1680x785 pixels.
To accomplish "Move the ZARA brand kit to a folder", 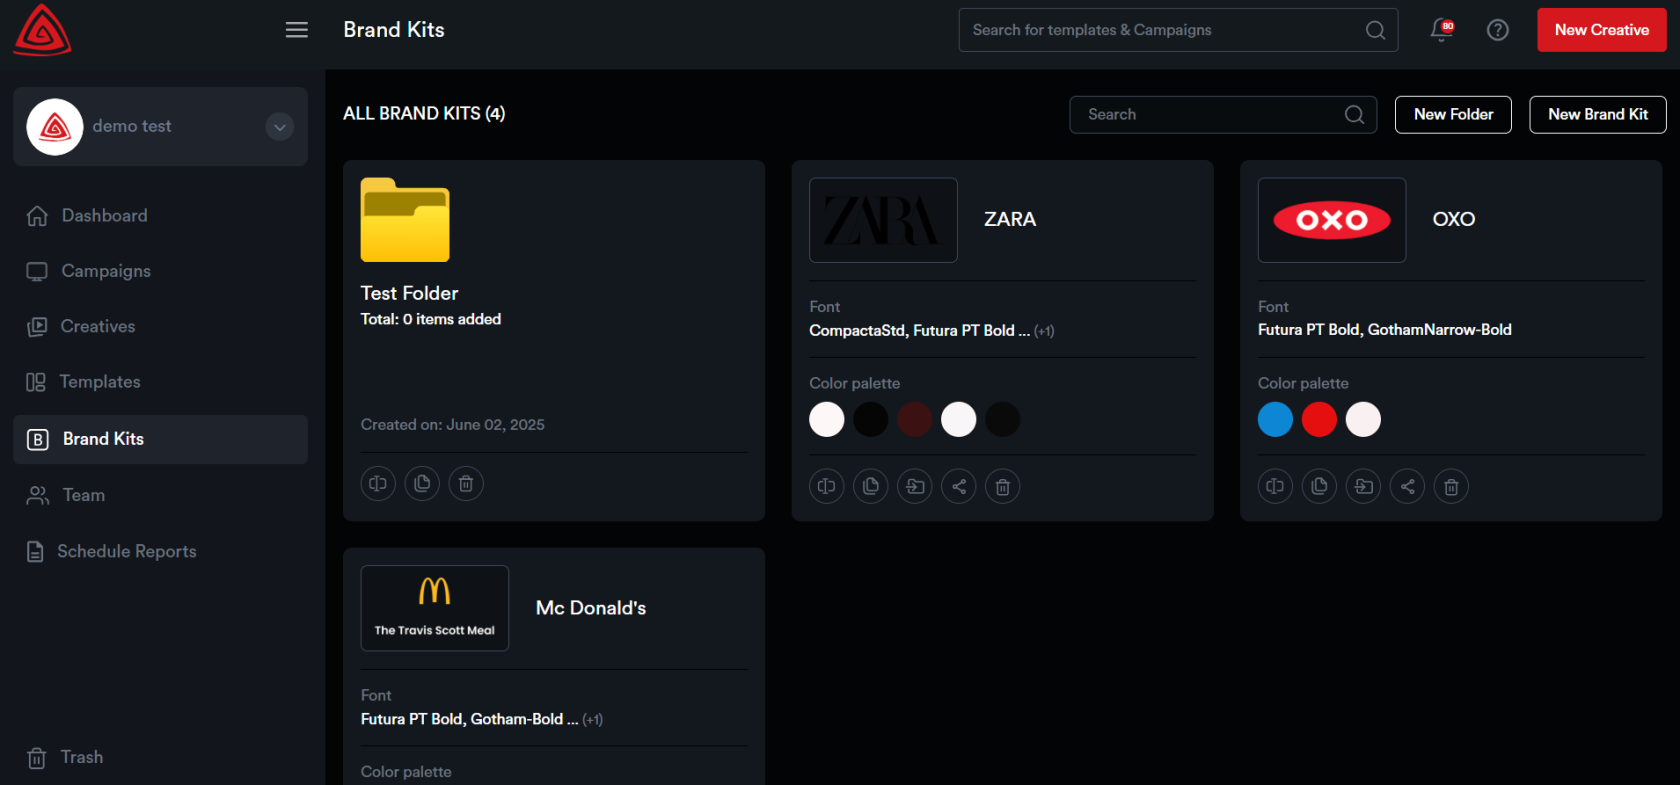I will click(x=915, y=487).
